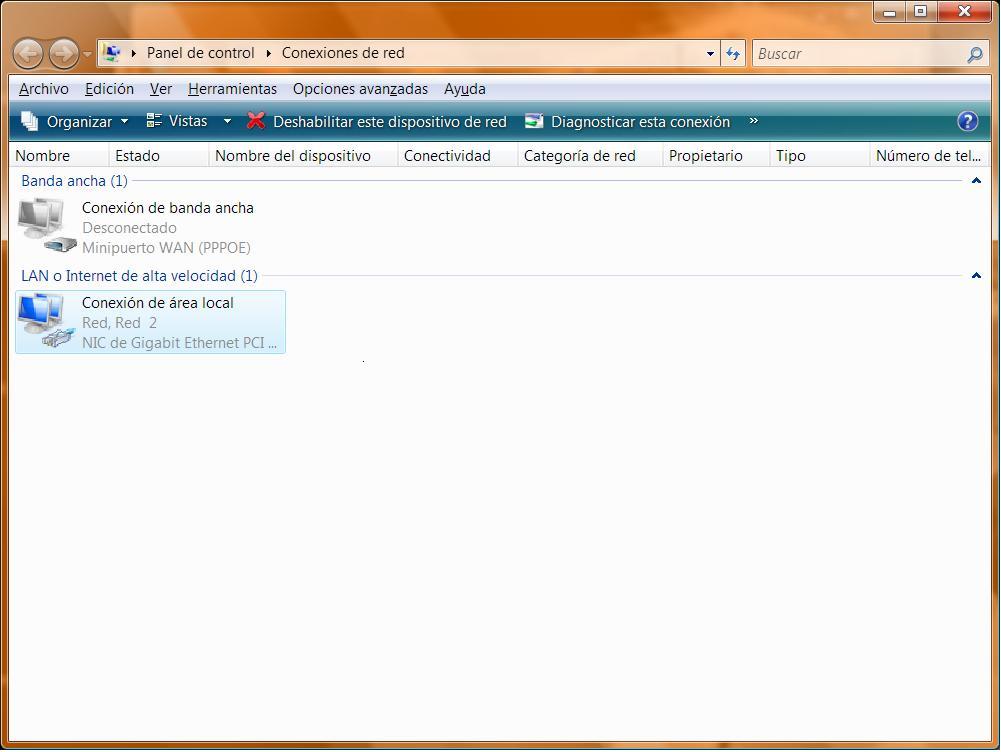Open the address bar history dropdown
The height and width of the screenshot is (752, 1001).
pos(711,54)
